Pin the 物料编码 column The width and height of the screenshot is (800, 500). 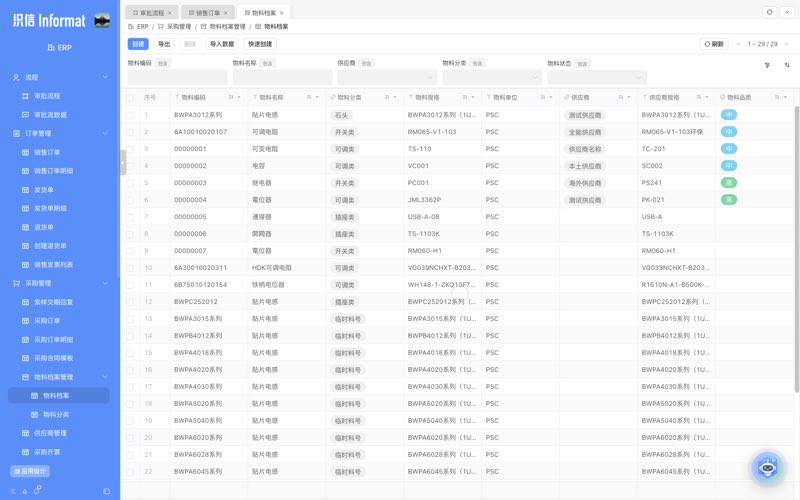point(231,97)
